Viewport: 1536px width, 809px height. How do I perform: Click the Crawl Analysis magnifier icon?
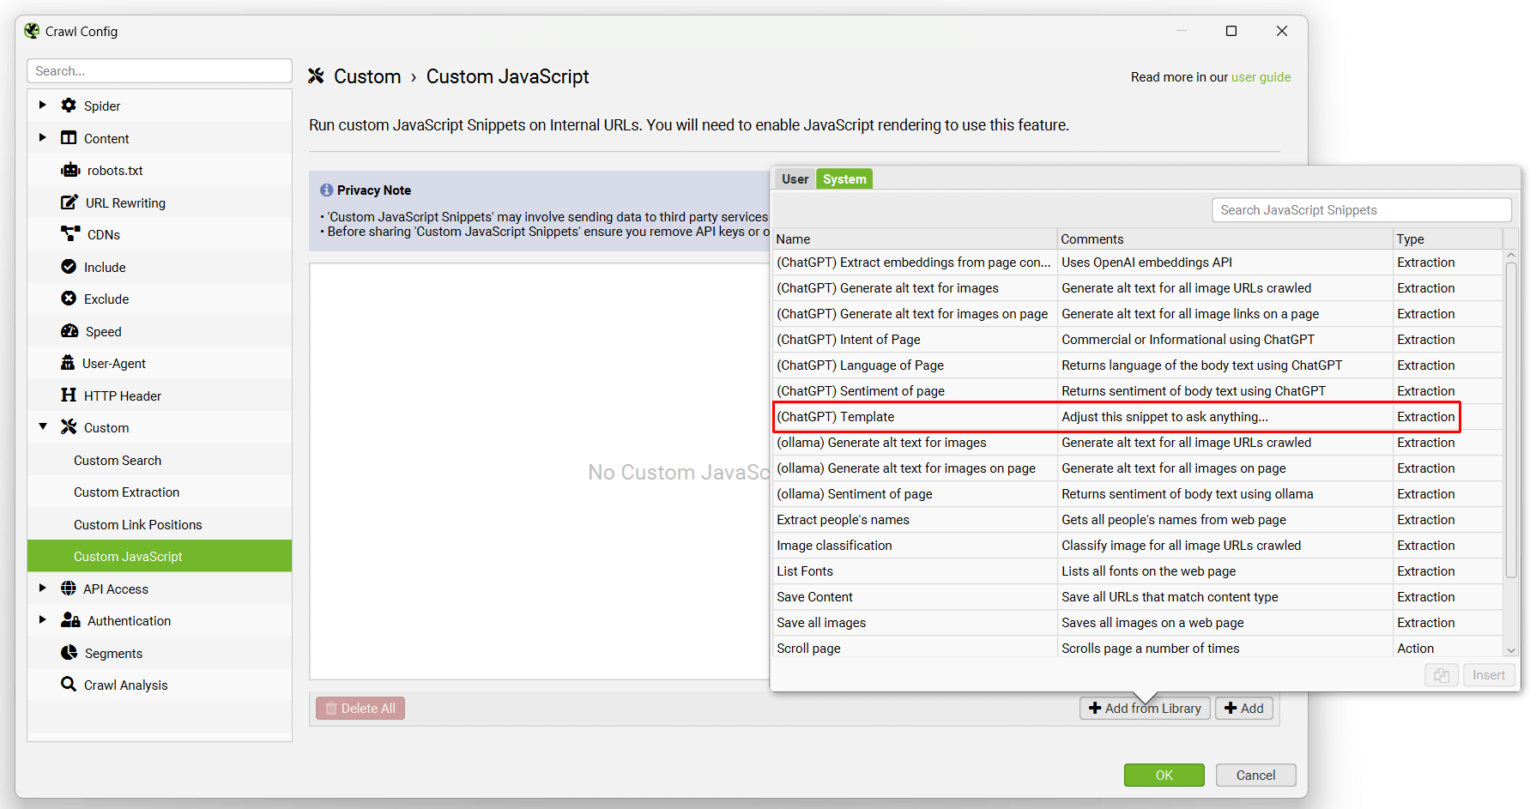click(68, 685)
